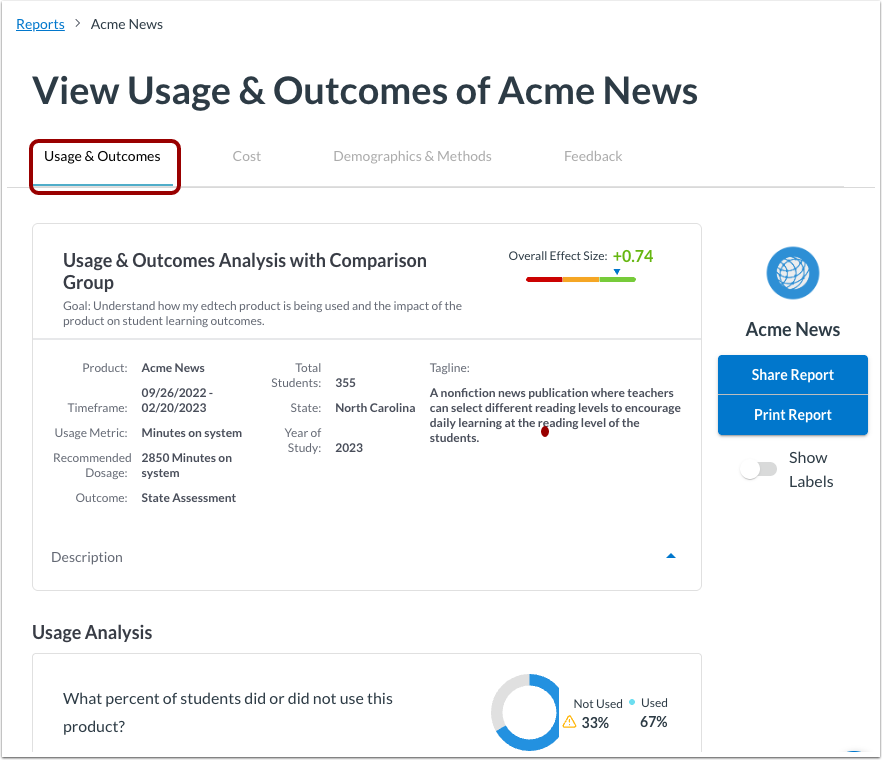Click the Usage & Outcomes tab
The width and height of the screenshot is (882, 760).
tap(102, 156)
